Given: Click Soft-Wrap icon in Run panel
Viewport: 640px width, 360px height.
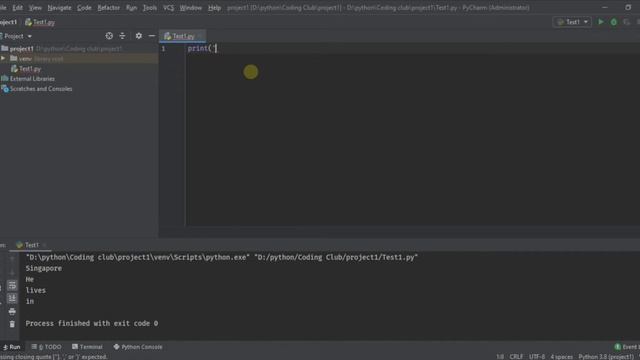Looking at the screenshot, I should (x=12, y=285).
